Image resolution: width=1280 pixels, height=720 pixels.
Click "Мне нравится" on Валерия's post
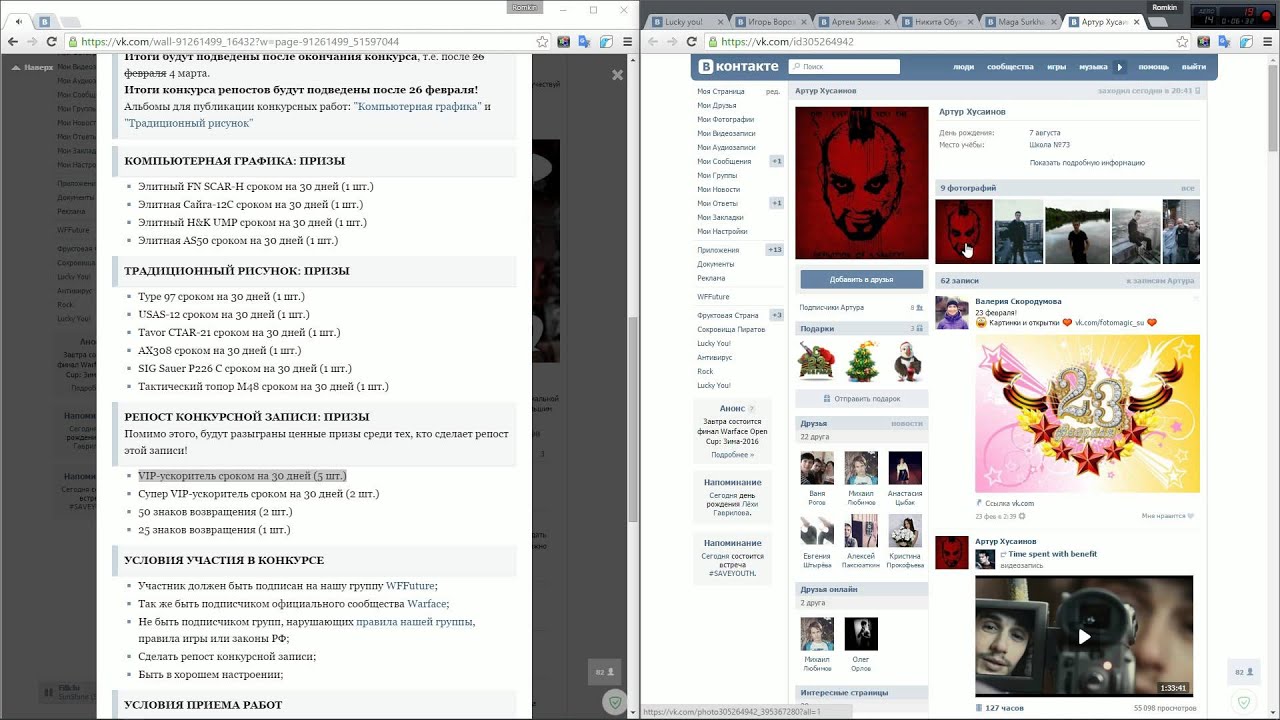click(1167, 516)
